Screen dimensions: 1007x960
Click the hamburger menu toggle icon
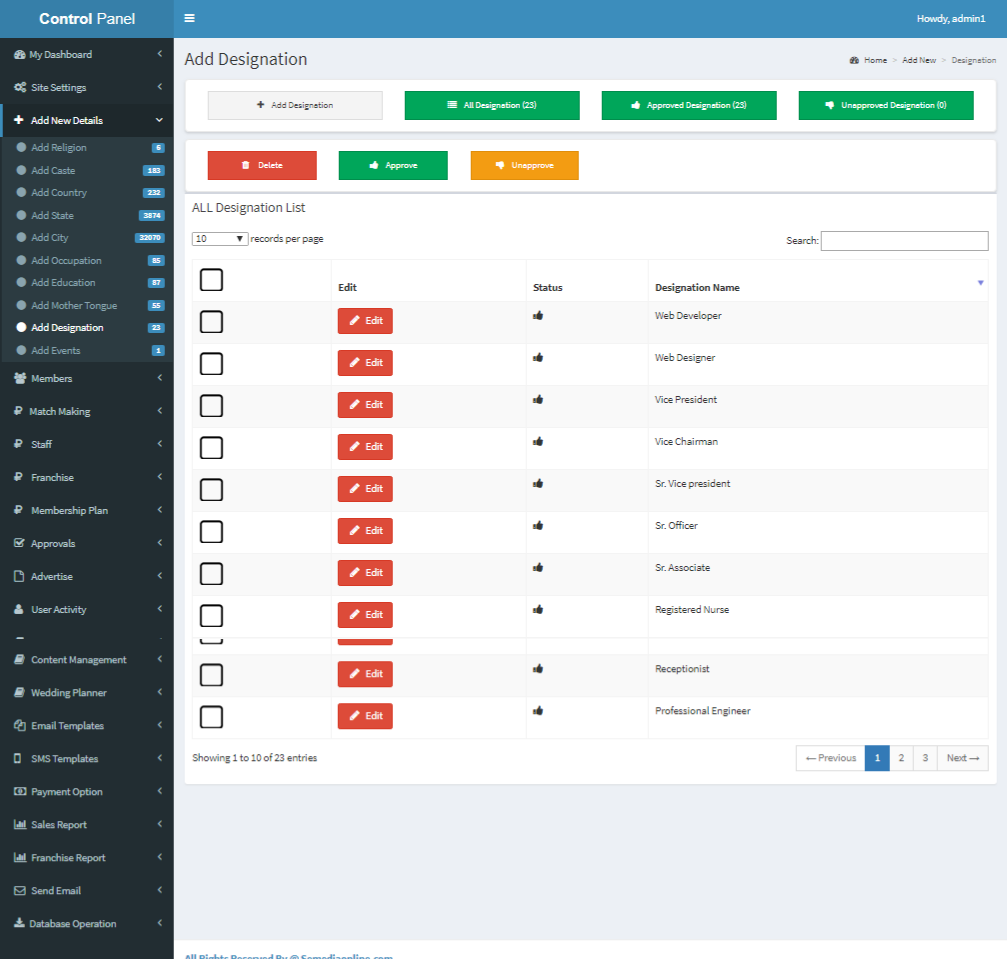pos(189,18)
